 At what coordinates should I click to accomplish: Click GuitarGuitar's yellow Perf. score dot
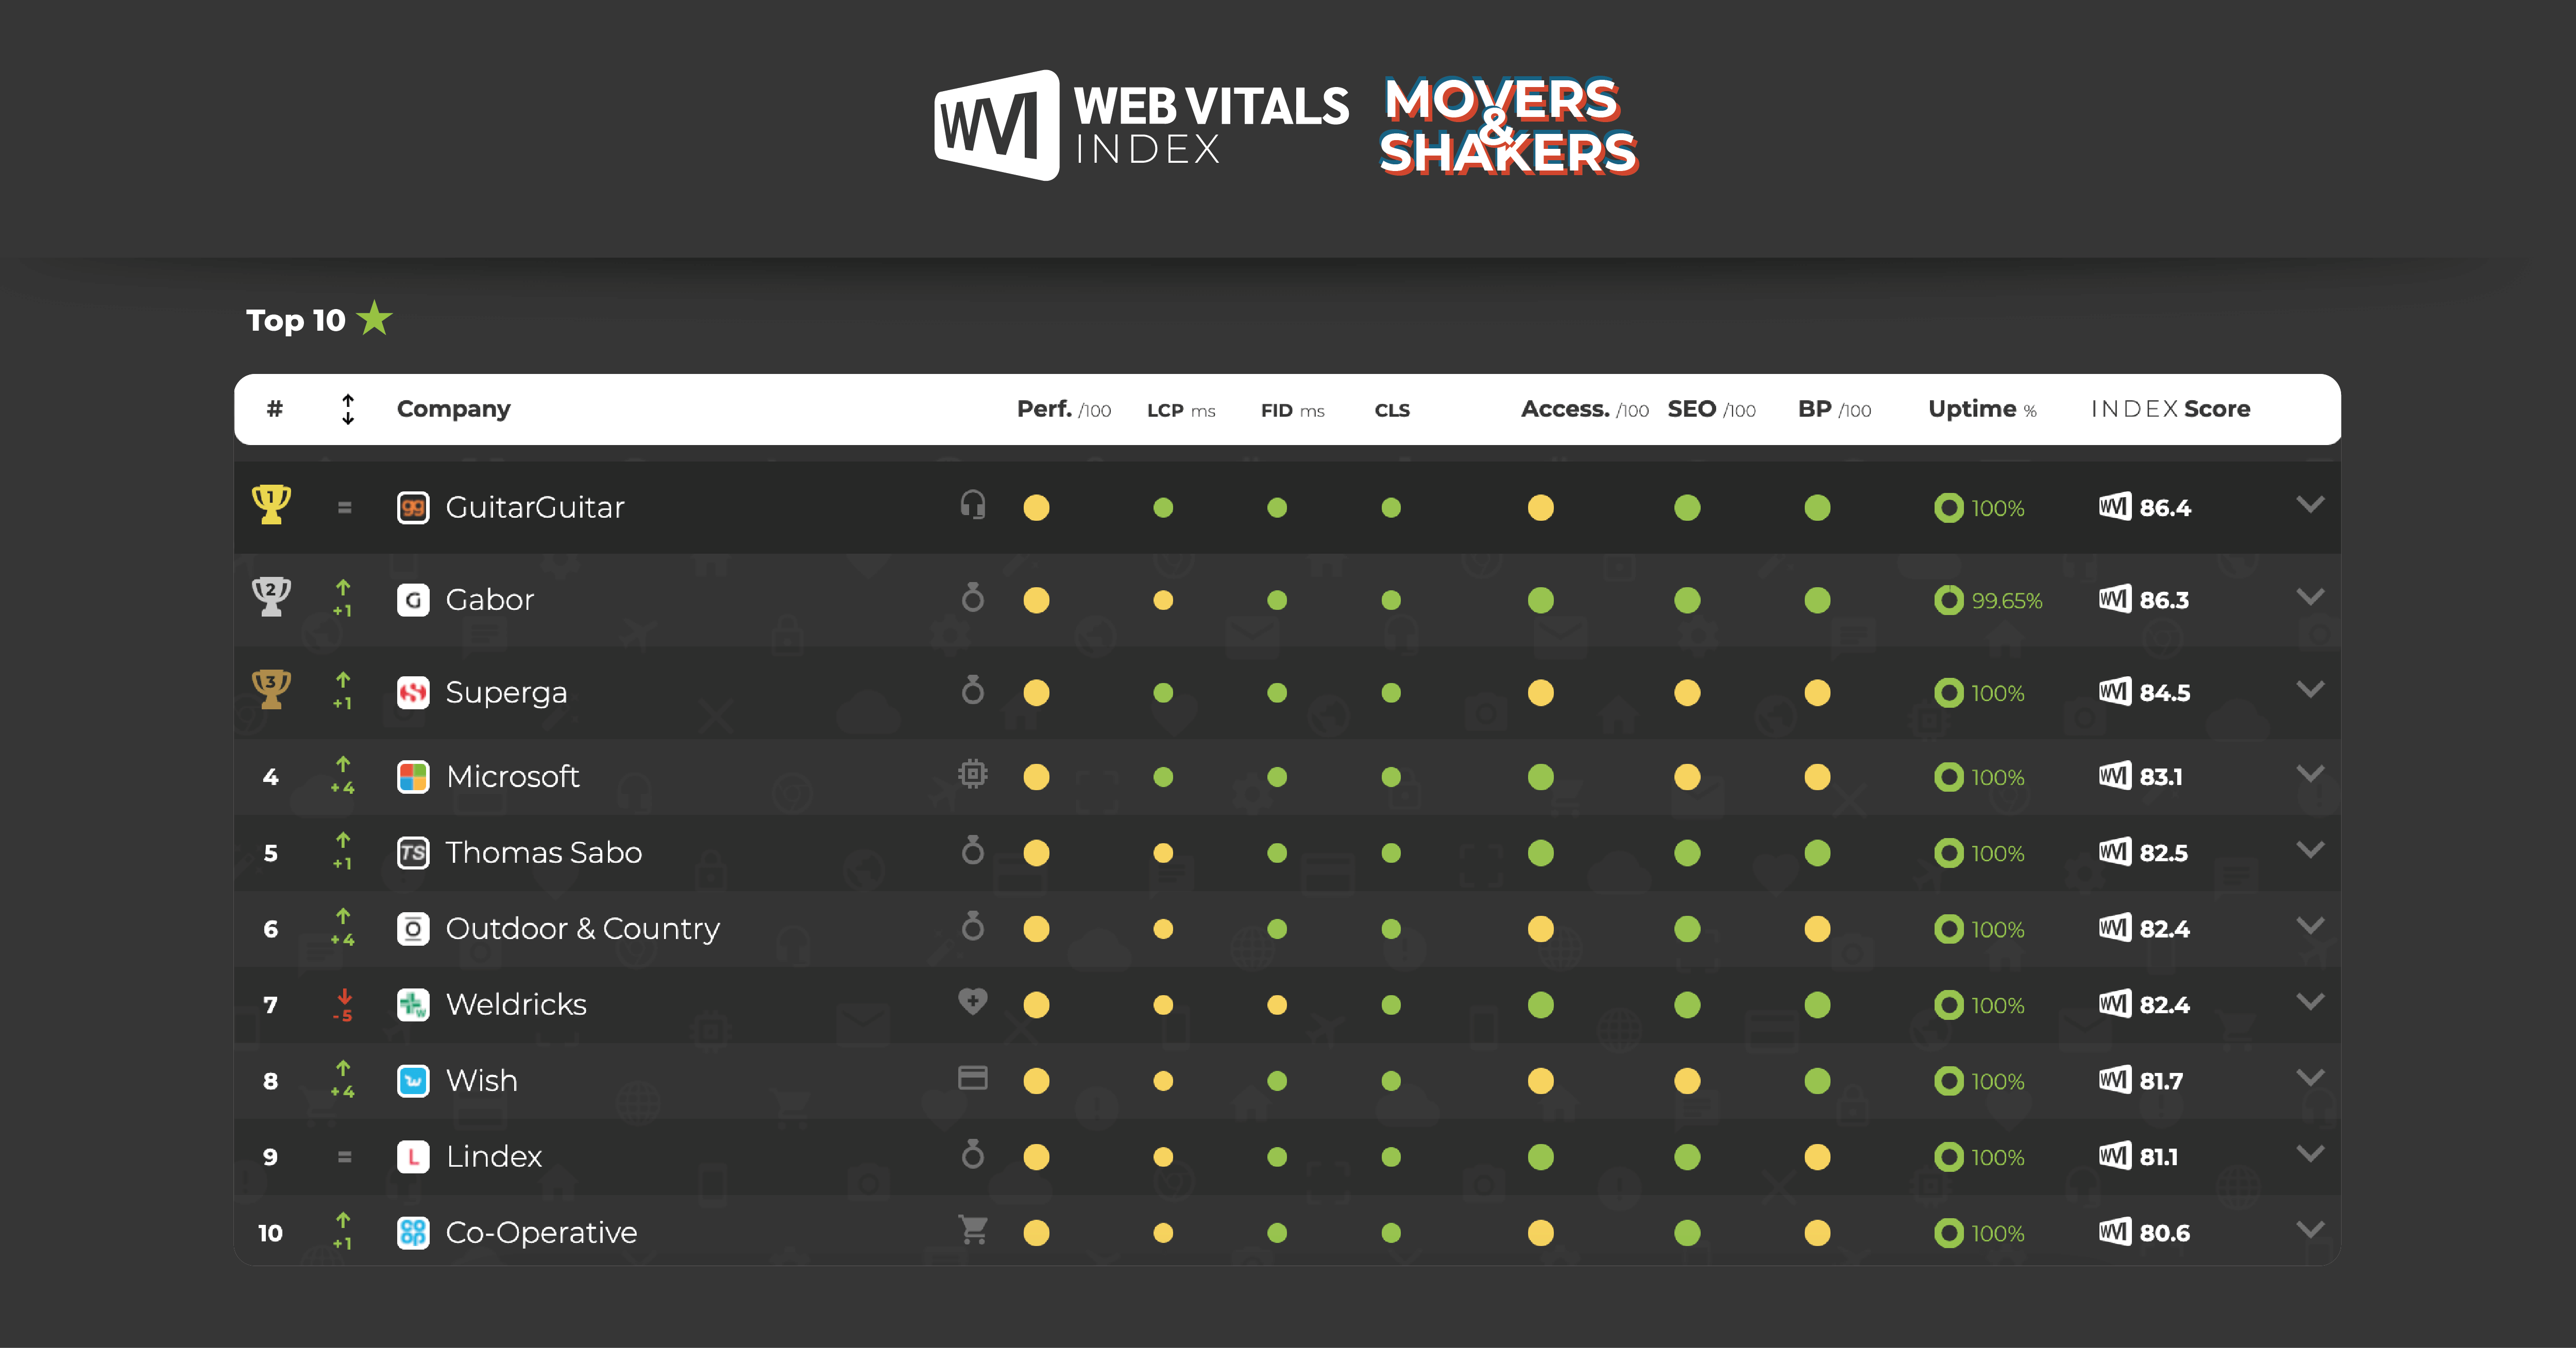point(1036,508)
